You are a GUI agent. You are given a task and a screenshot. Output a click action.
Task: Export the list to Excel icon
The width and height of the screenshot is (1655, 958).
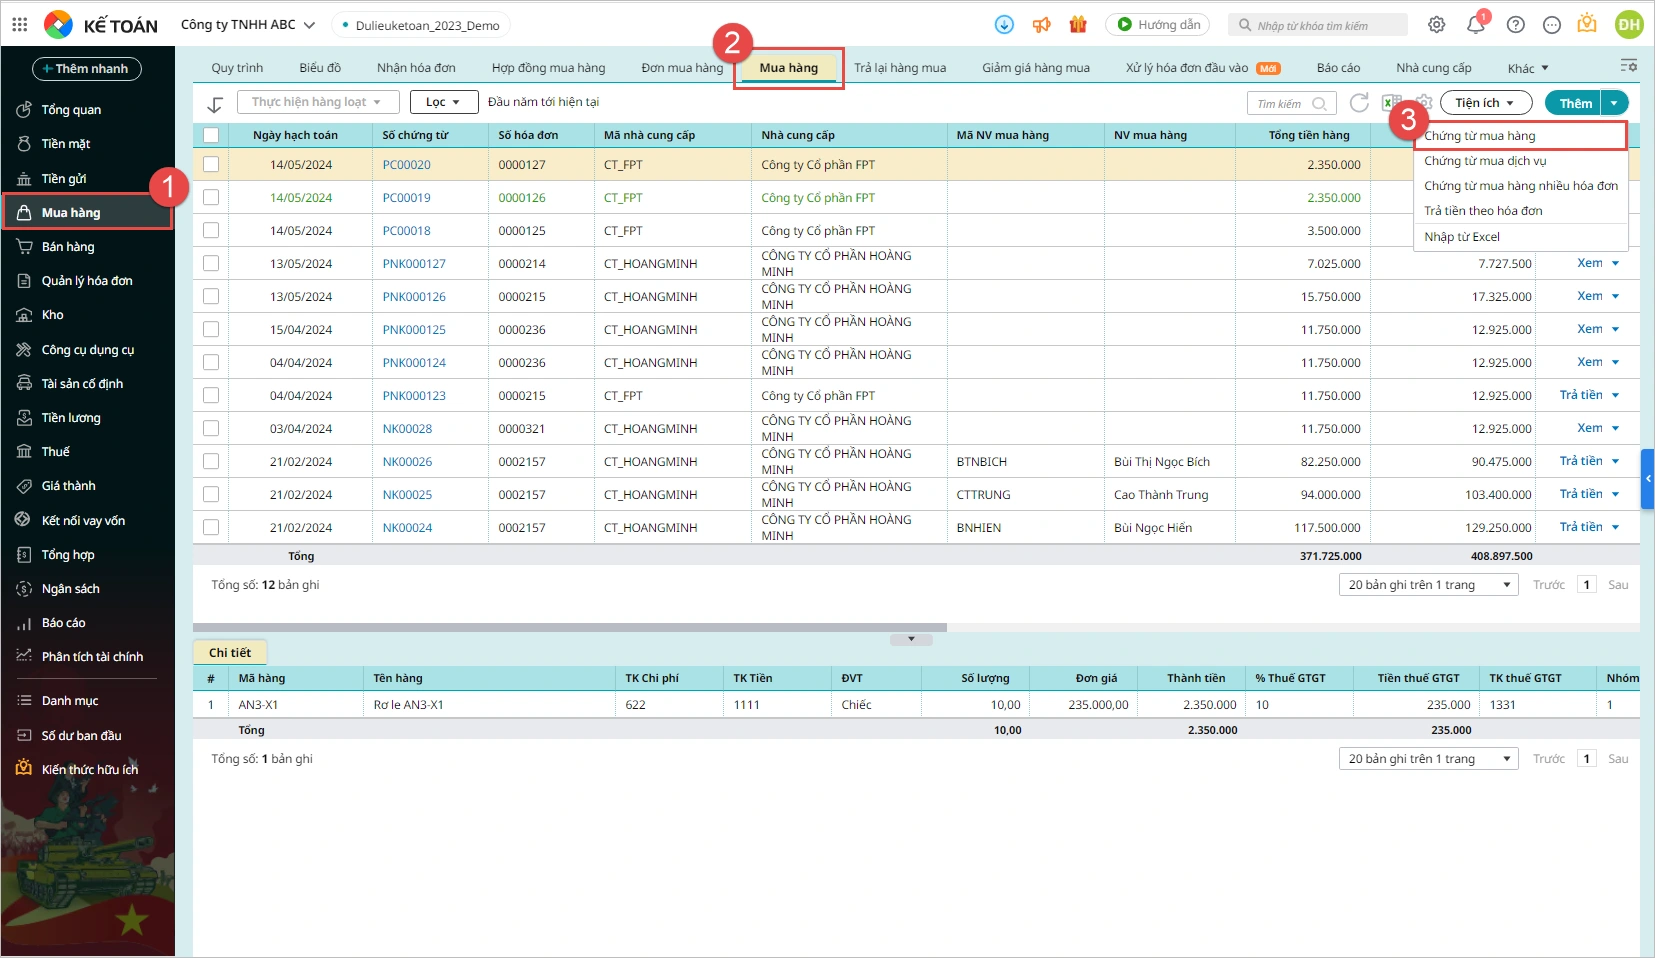(1391, 103)
